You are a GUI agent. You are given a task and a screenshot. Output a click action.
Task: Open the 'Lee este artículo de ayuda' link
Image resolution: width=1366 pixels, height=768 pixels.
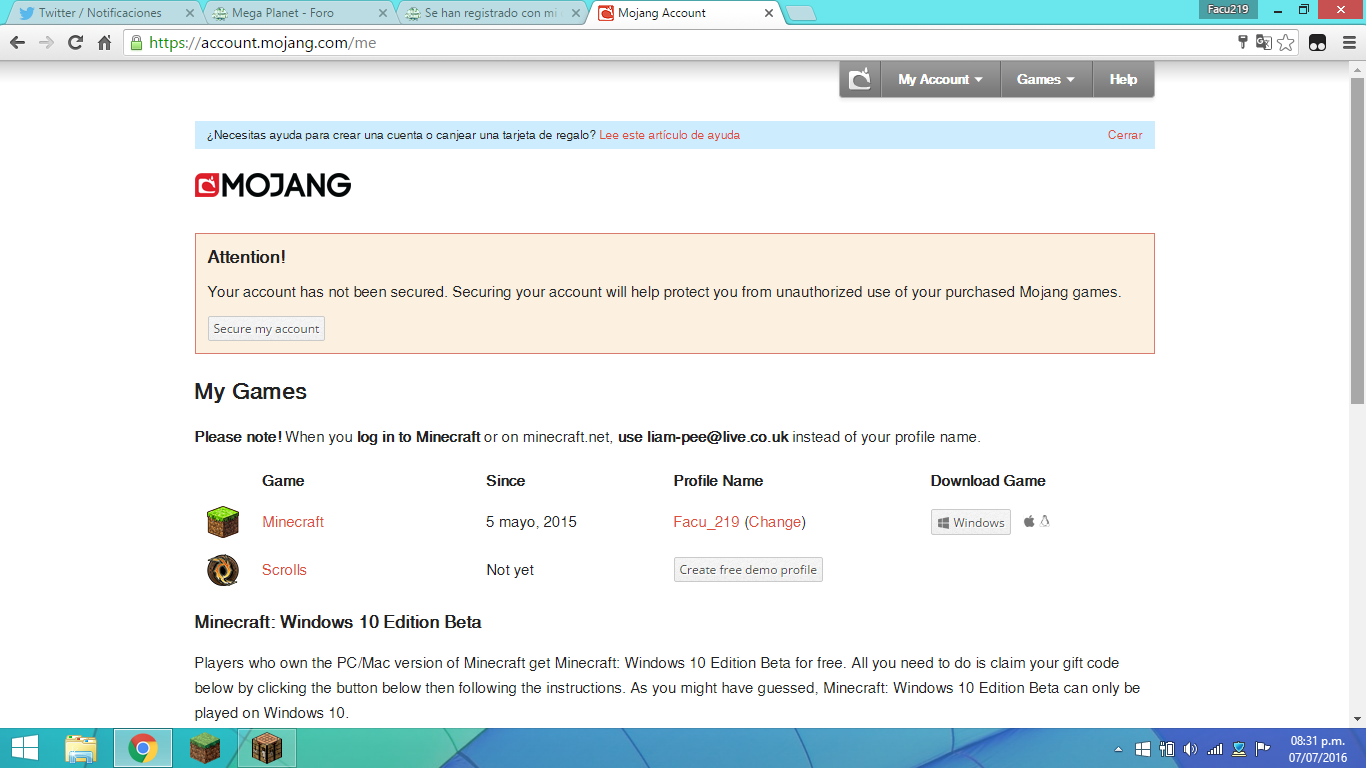coord(669,135)
